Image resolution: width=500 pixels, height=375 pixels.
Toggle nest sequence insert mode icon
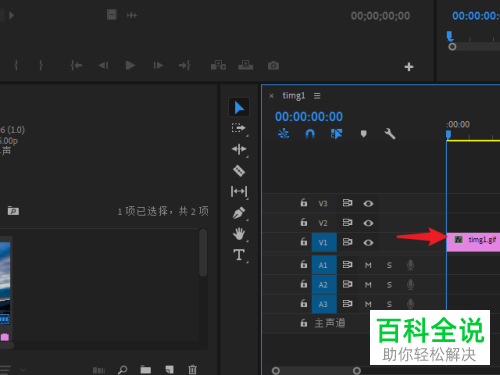coord(284,134)
